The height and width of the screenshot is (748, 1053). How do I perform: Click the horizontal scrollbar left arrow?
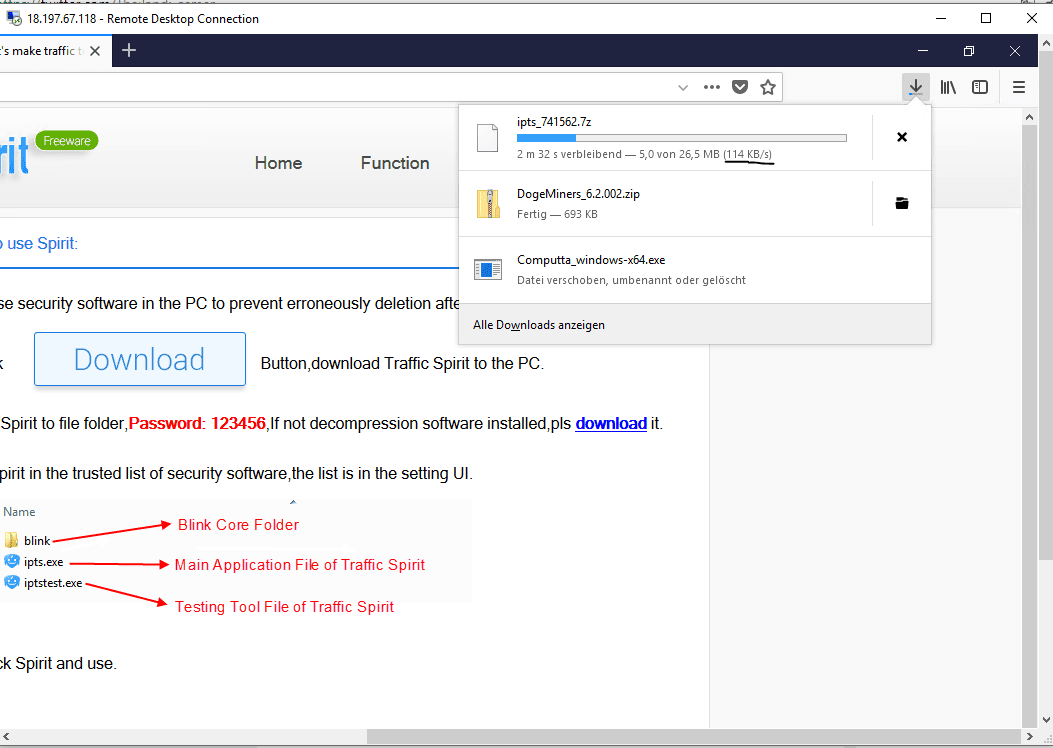7,736
